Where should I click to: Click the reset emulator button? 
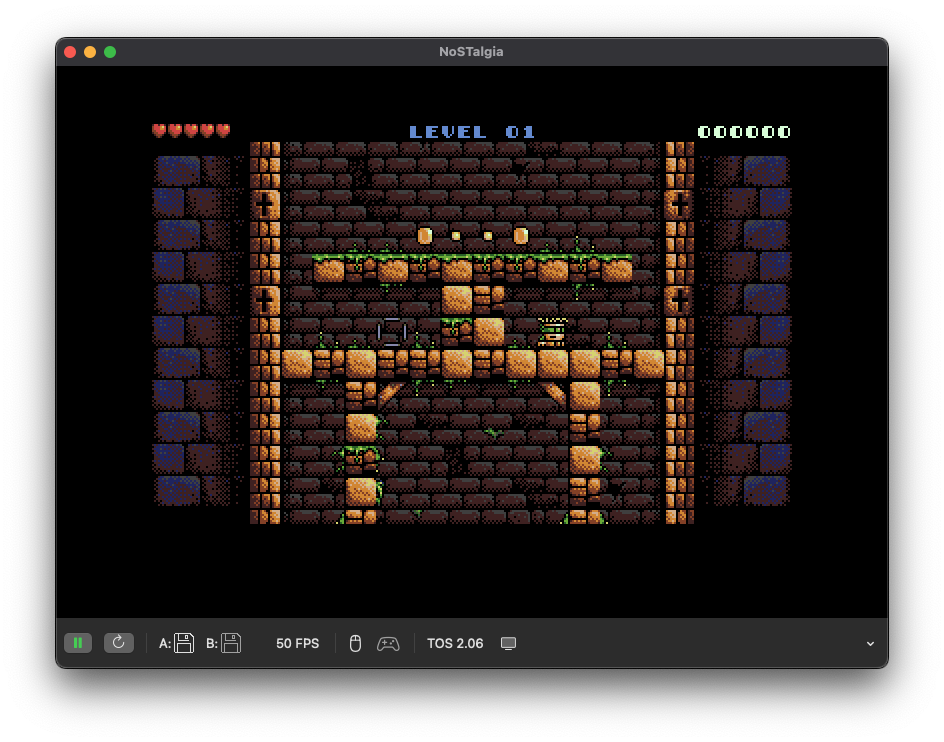click(118, 643)
